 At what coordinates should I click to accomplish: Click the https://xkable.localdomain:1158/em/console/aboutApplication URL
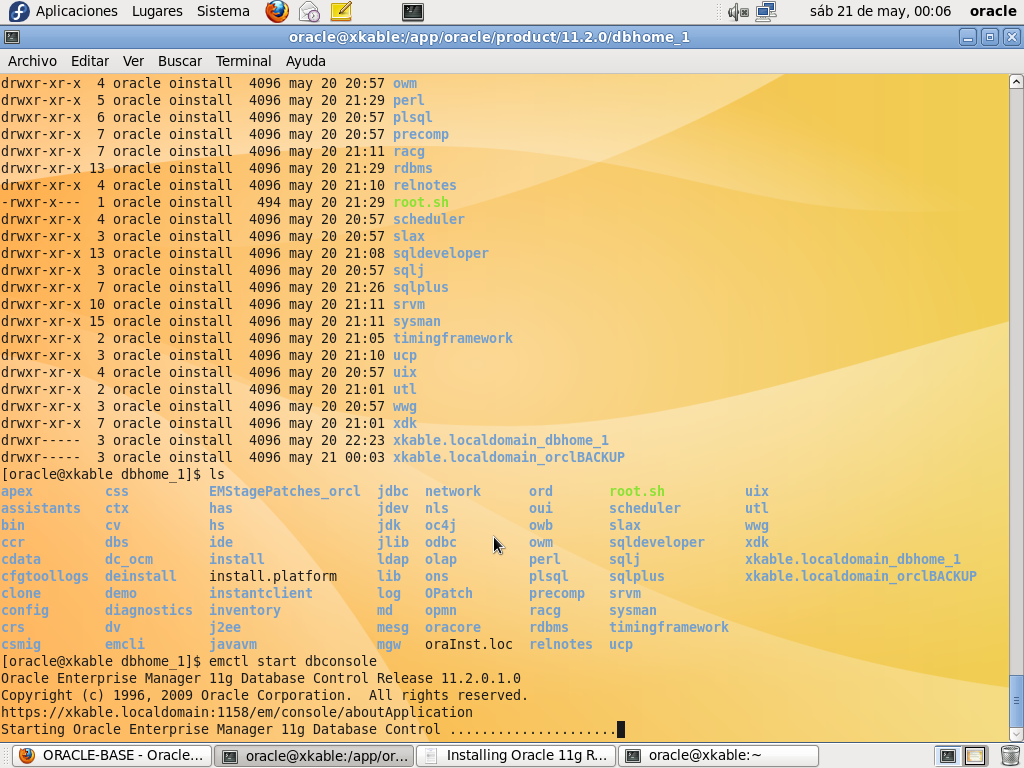(x=236, y=712)
